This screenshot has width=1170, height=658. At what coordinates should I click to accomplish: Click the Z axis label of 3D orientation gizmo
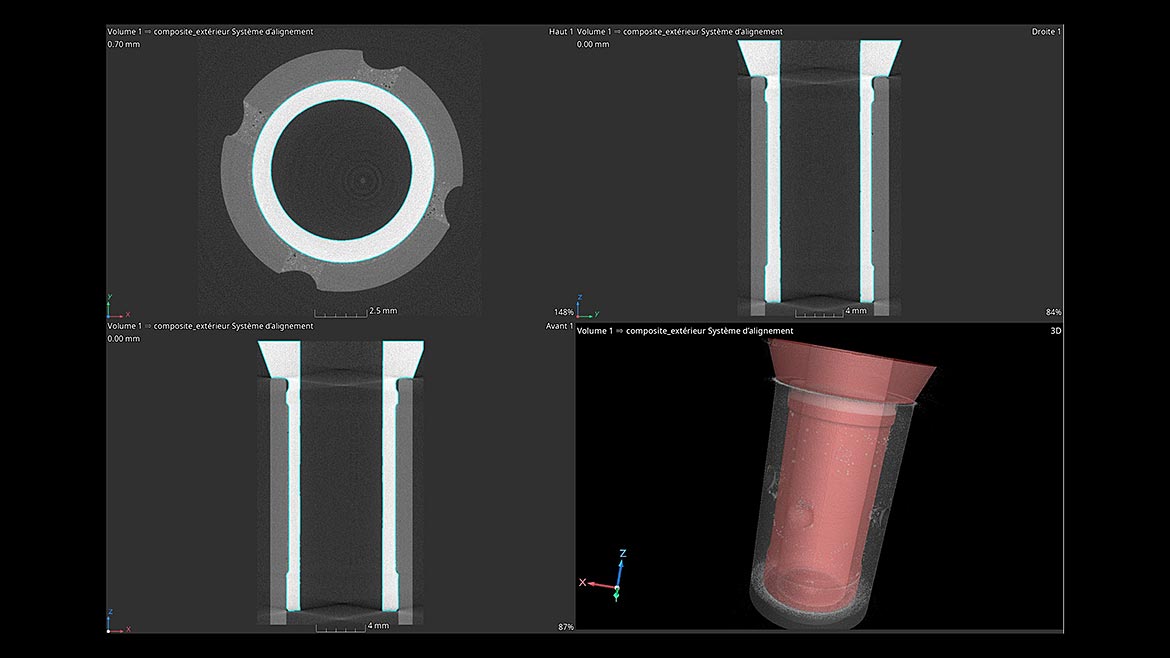tap(623, 554)
